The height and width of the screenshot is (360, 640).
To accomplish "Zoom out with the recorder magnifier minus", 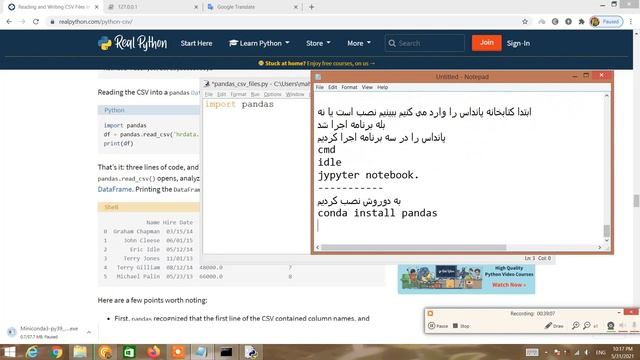I will point(587,326).
